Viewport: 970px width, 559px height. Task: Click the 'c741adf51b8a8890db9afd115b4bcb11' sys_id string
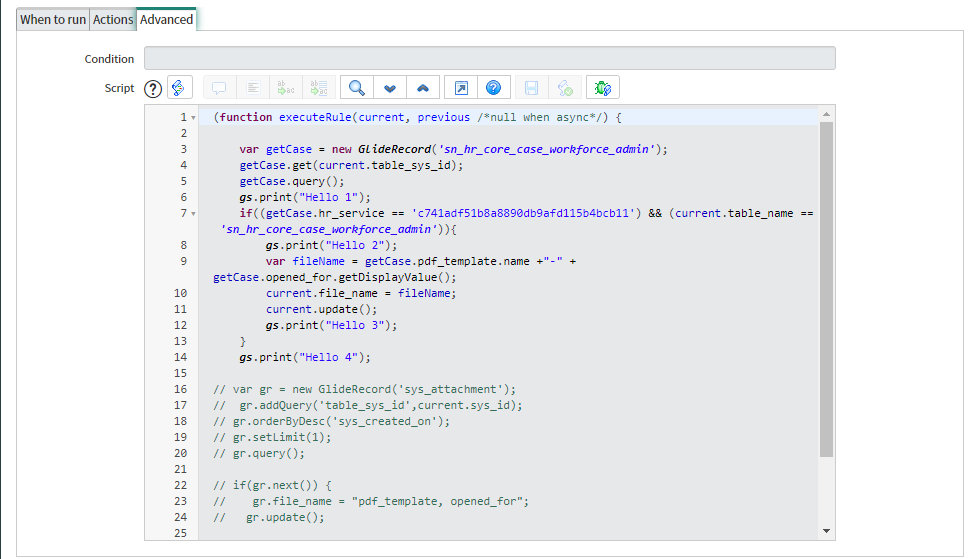tap(523, 213)
